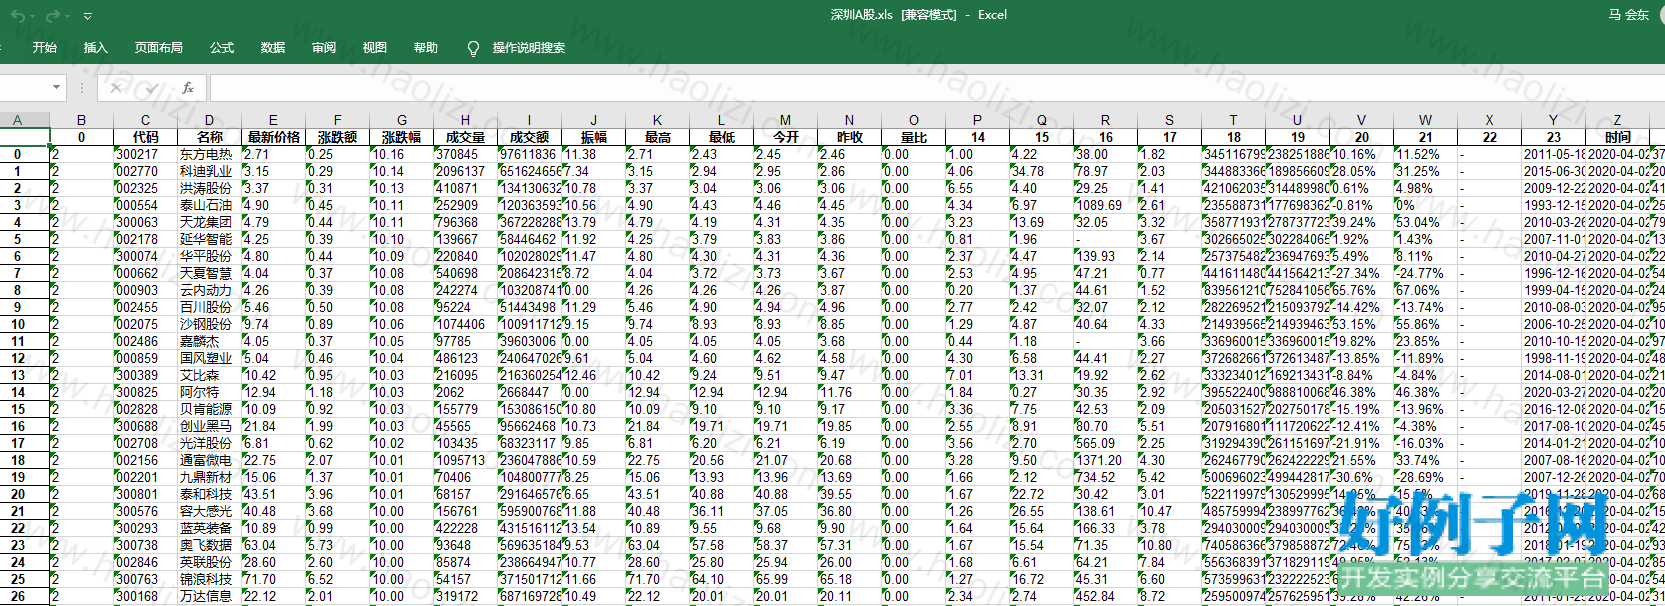This screenshot has width=1665, height=606.
Task: Click the Enter checkmark formula icon
Action: 151,88
